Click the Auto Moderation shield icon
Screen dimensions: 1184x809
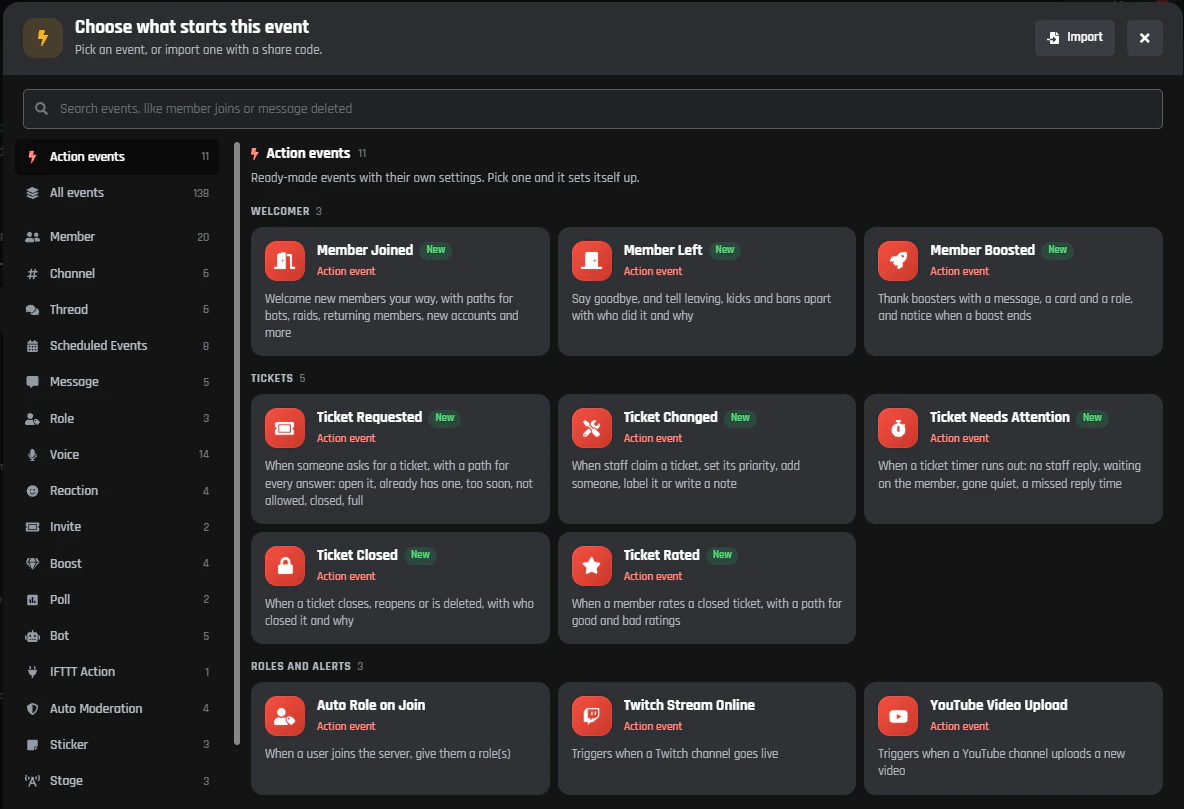coord(32,709)
